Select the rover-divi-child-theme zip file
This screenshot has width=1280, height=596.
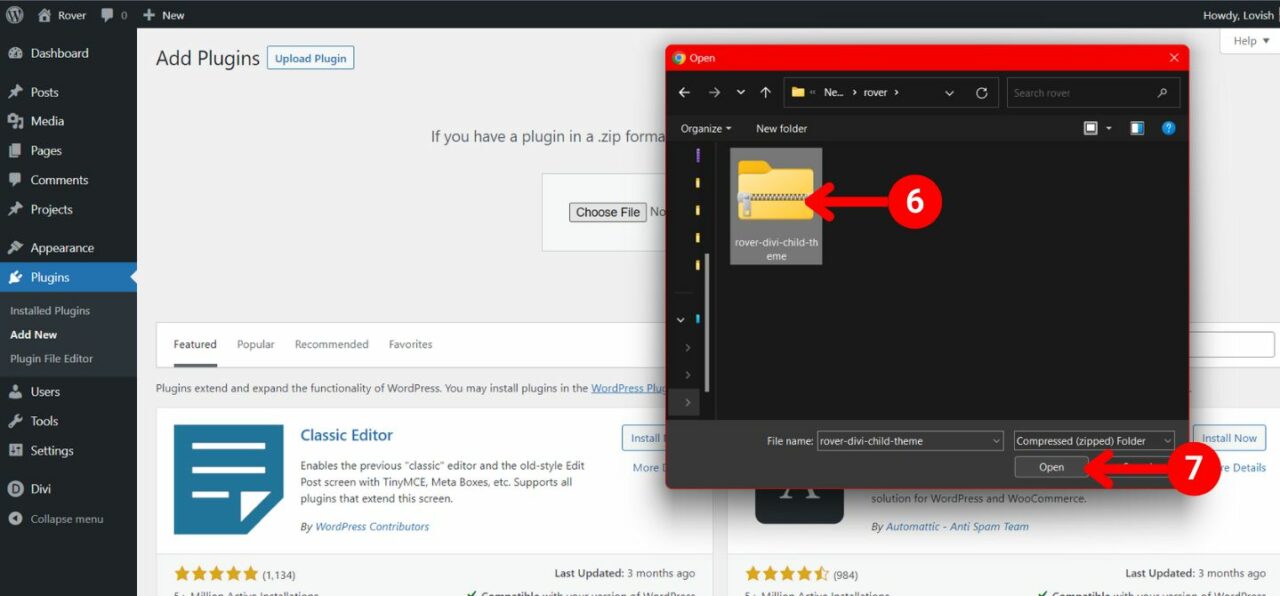tap(776, 205)
